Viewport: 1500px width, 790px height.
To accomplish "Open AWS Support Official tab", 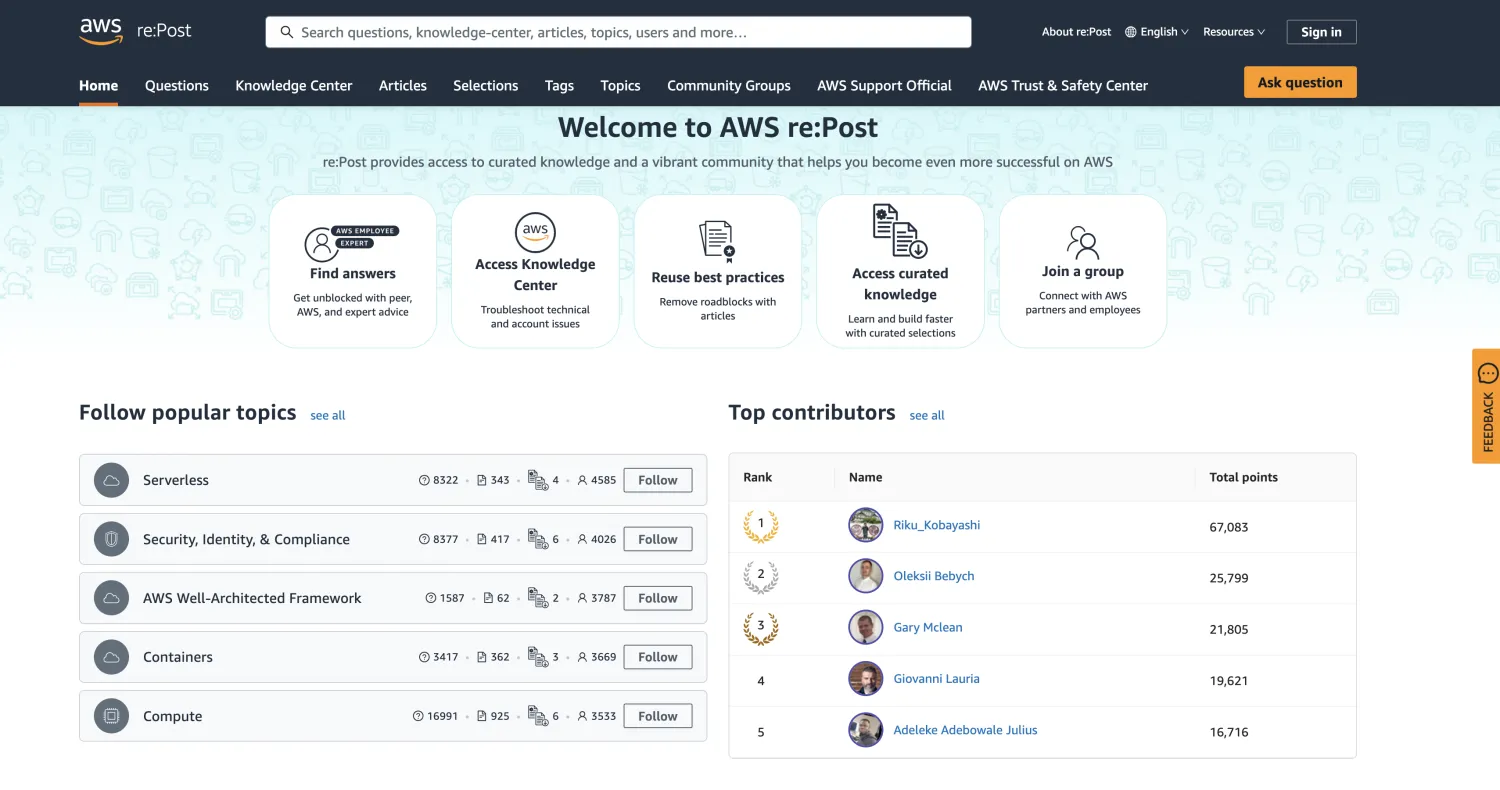I will pos(884,86).
